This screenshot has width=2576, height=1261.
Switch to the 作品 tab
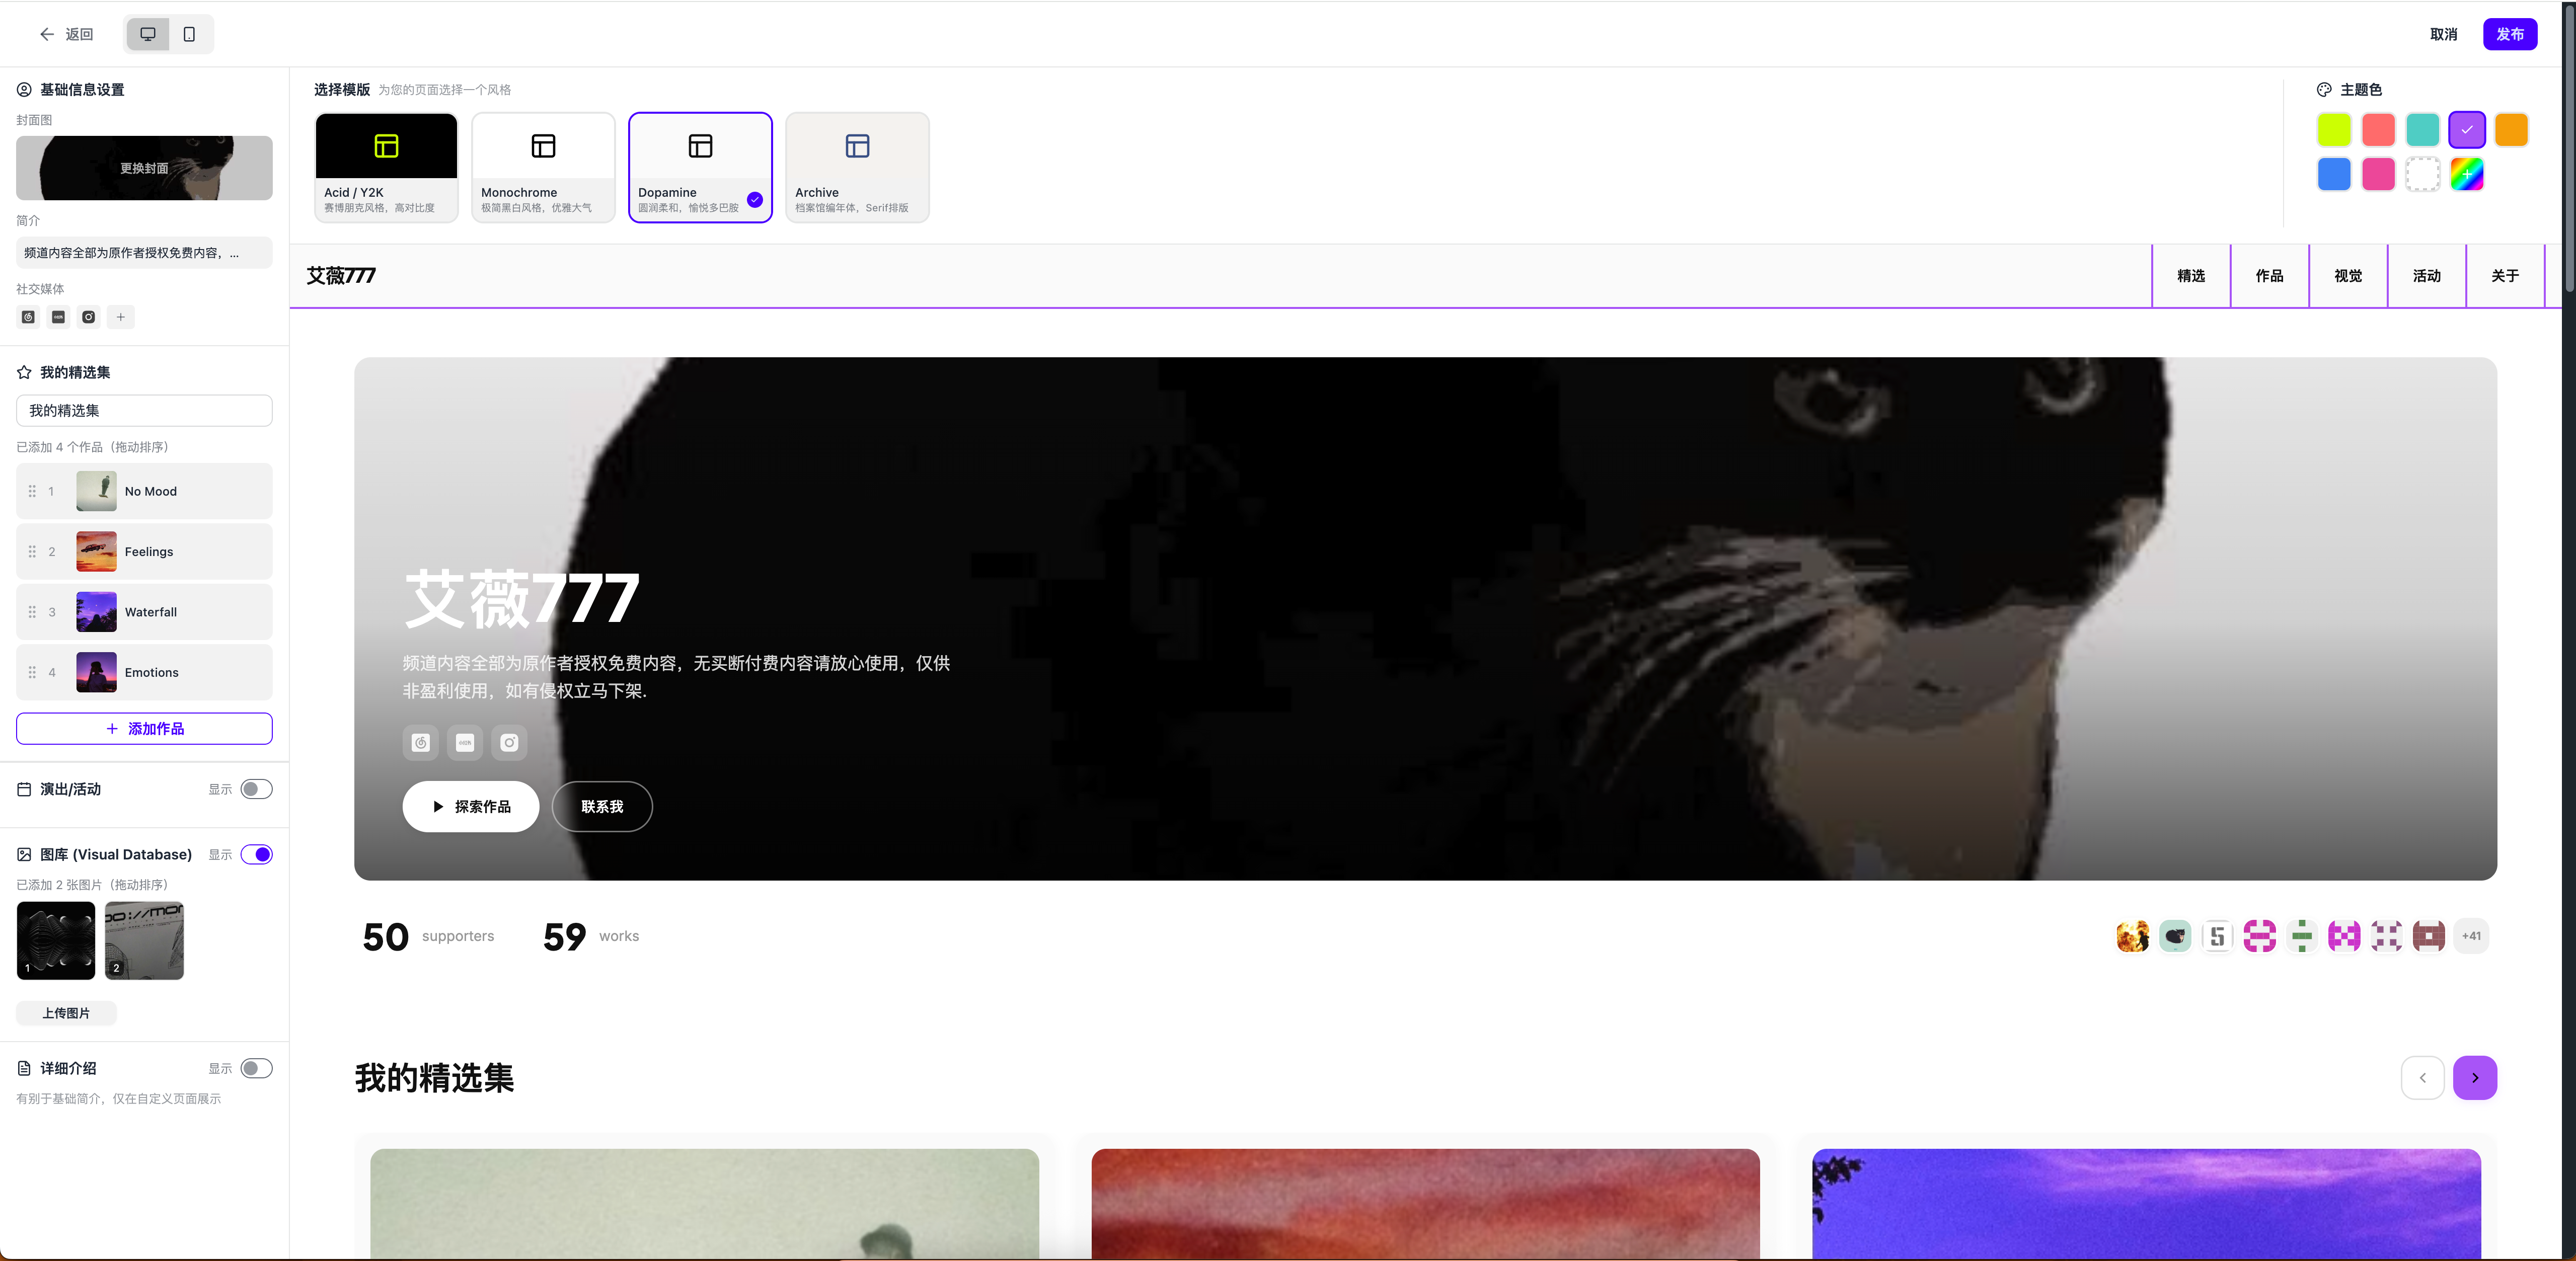point(2269,276)
